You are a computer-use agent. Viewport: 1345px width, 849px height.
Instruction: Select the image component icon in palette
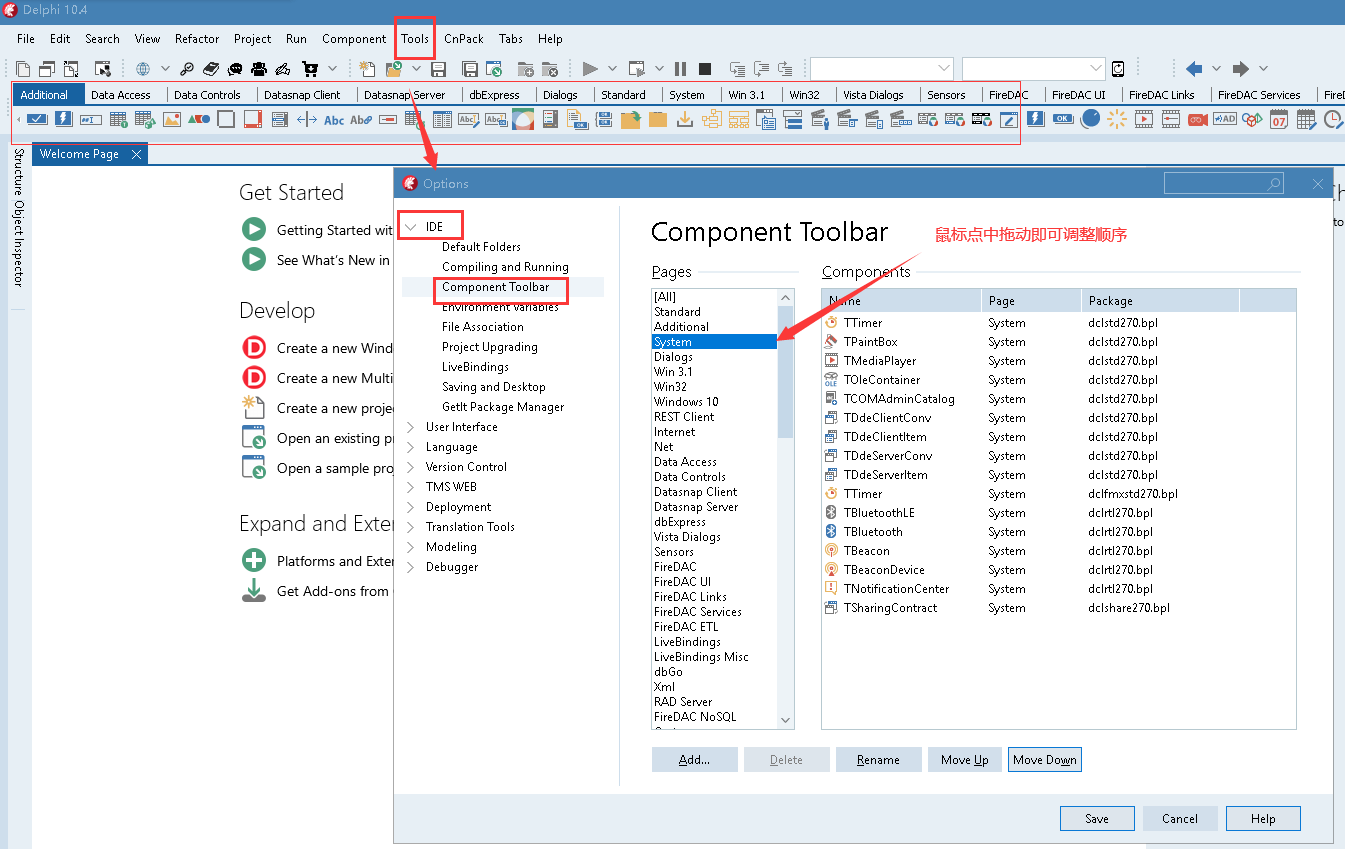pyautogui.click(x=172, y=120)
